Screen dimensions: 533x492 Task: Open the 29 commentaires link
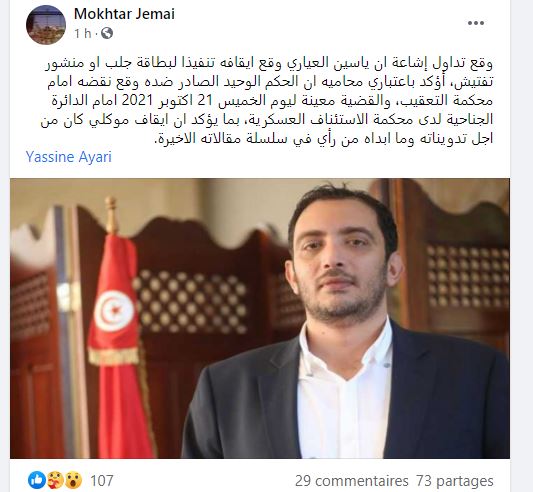(352, 481)
